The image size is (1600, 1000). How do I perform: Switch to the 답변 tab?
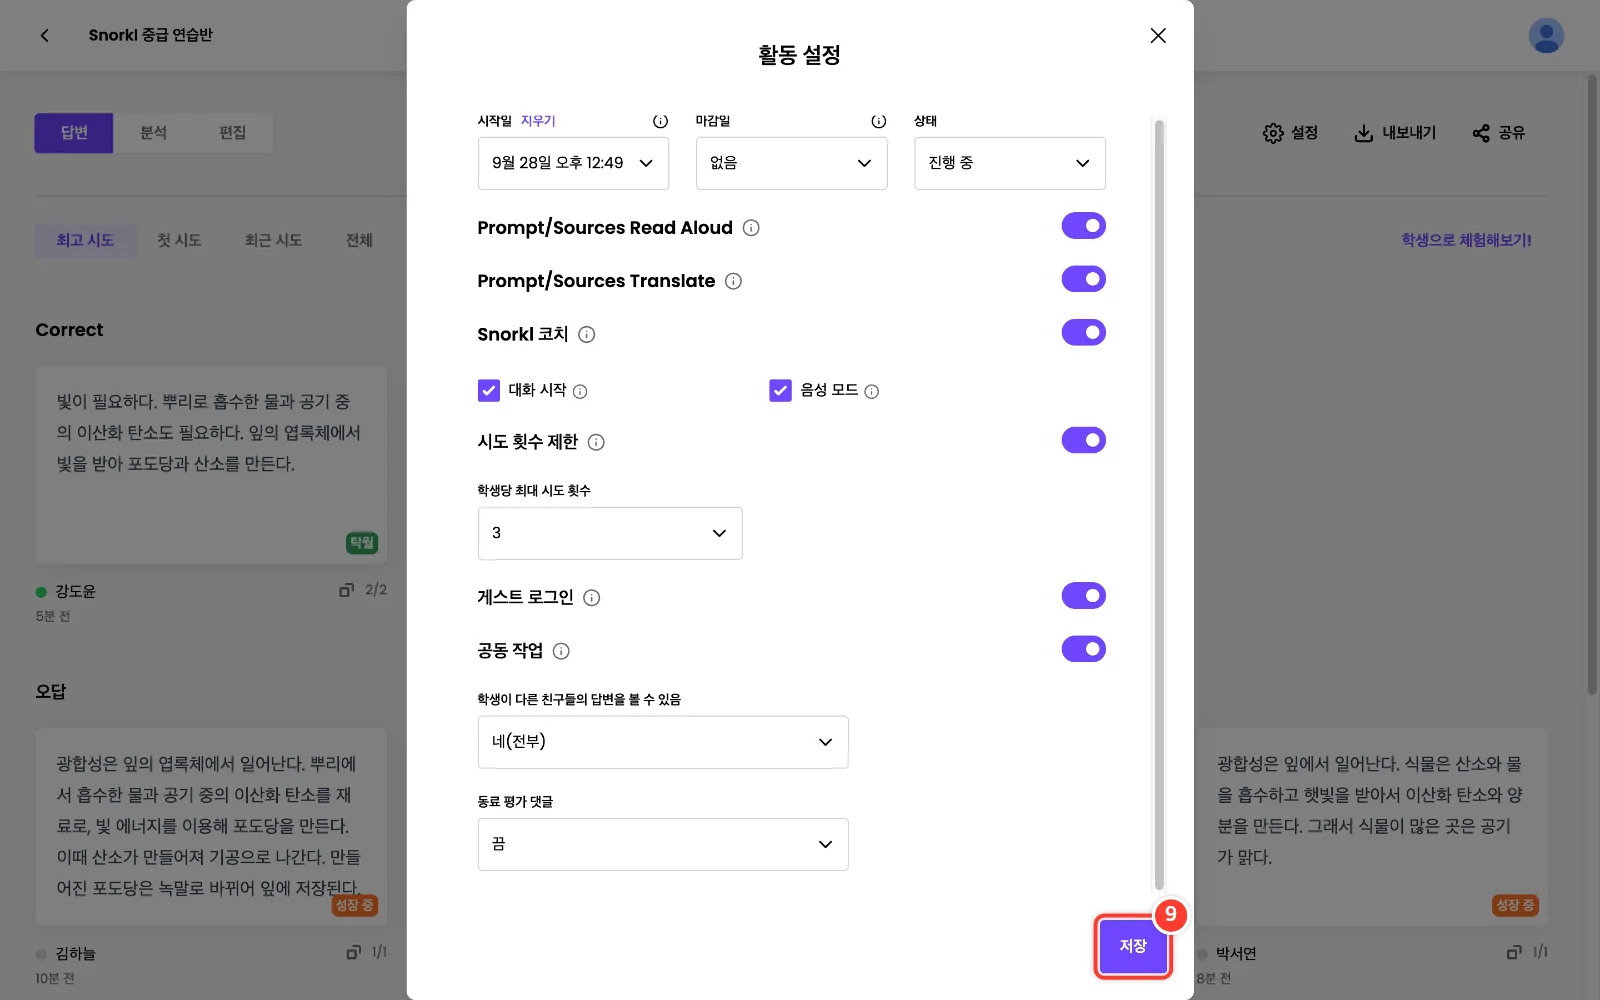click(74, 133)
